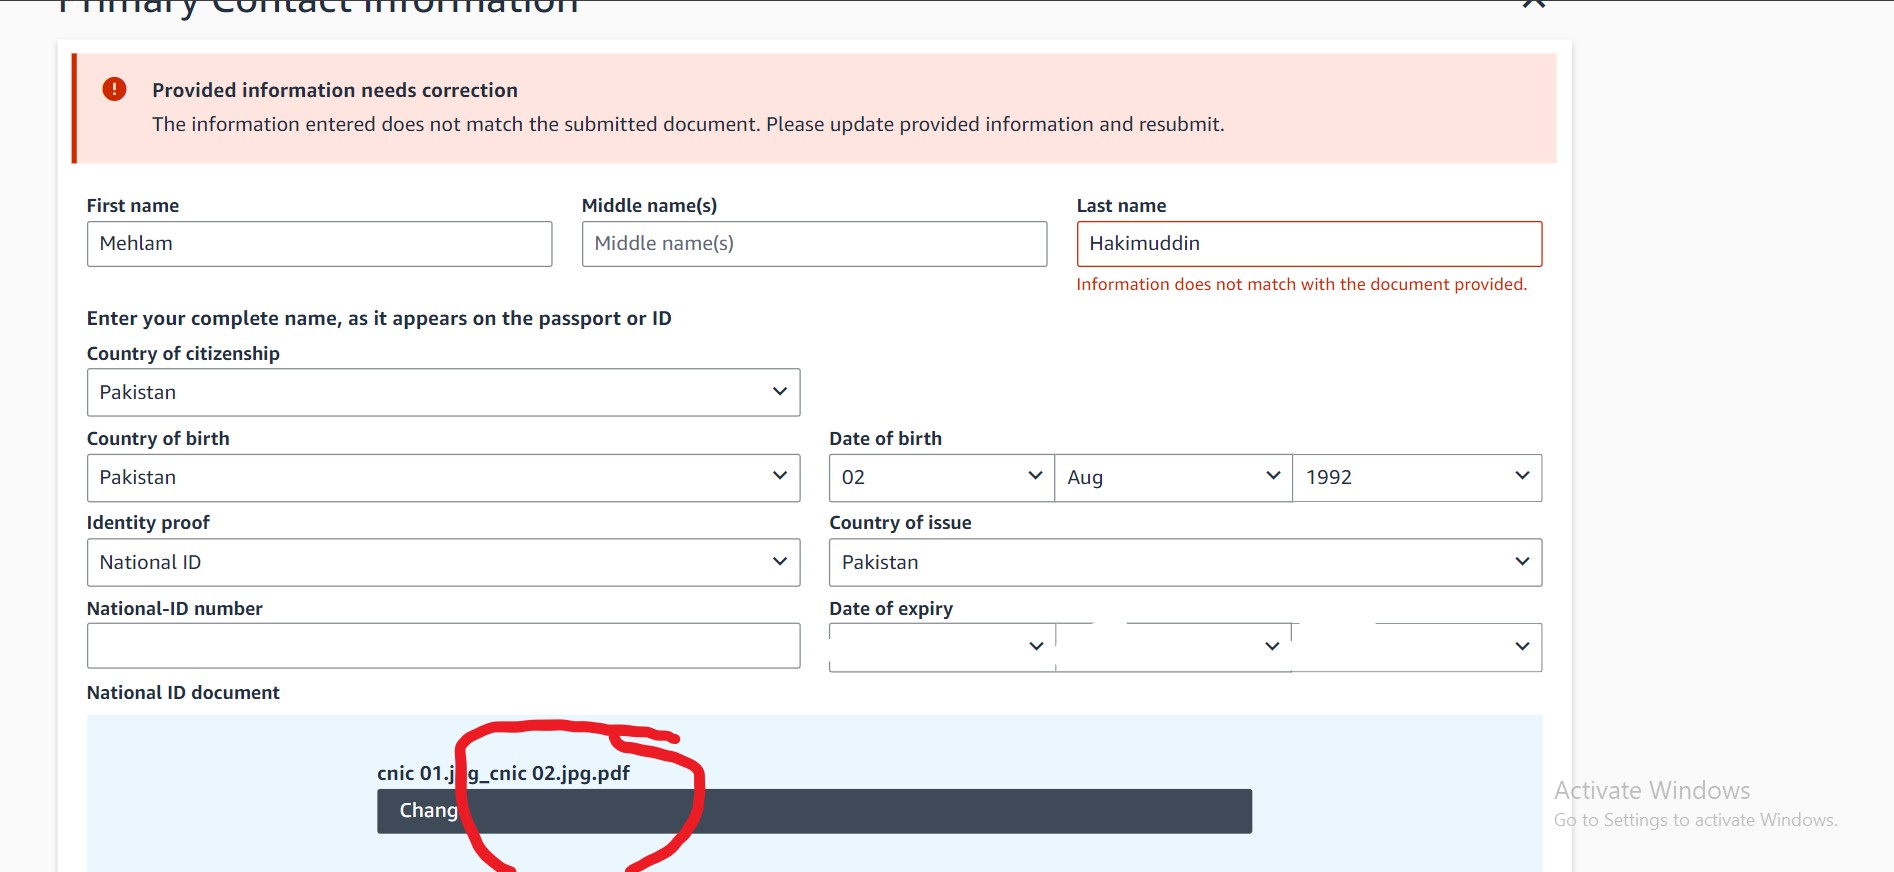The width and height of the screenshot is (1894, 872).
Task: Open the Identity proof dropdown
Action: pyautogui.click(x=443, y=563)
